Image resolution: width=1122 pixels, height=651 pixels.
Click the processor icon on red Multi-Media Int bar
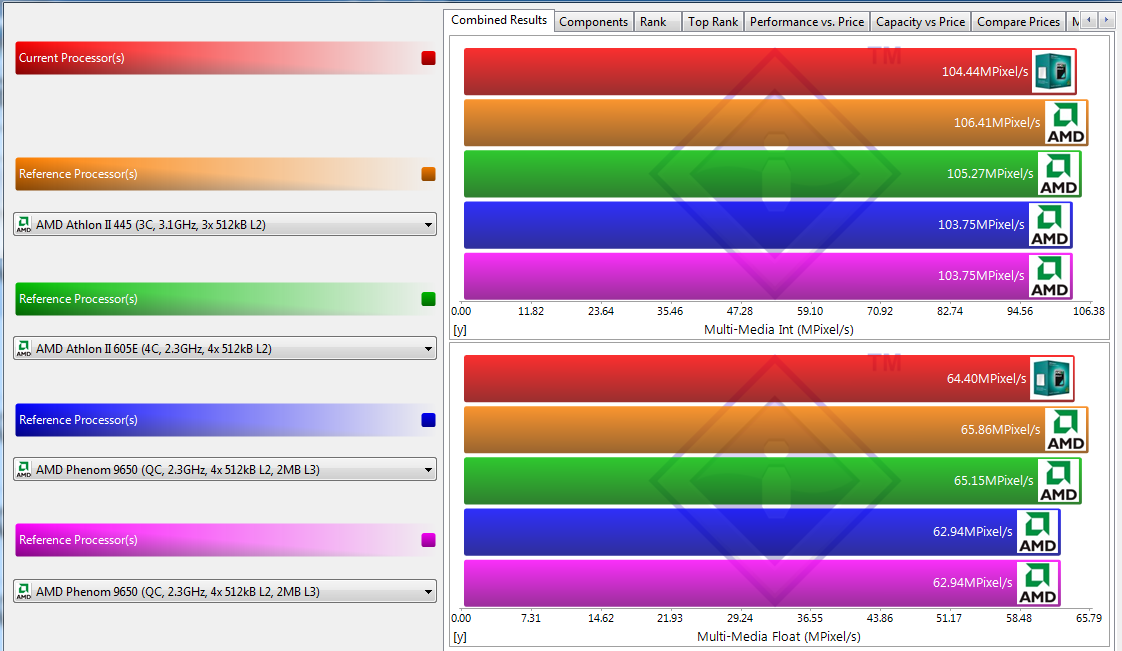coord(1053,72)
